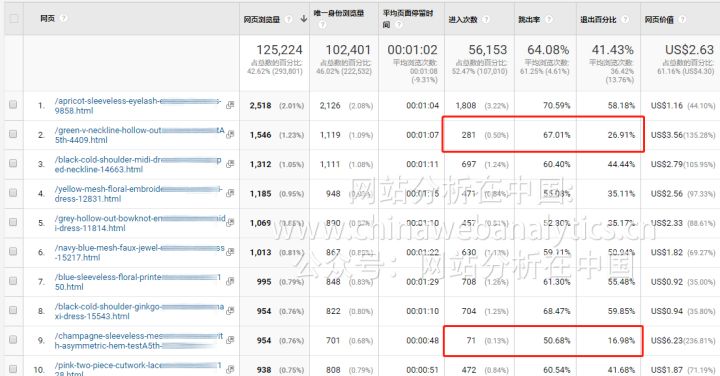Click the 网页 column header label
The height and width of the screenshot is (376, 720).
[x=48, y=18]
